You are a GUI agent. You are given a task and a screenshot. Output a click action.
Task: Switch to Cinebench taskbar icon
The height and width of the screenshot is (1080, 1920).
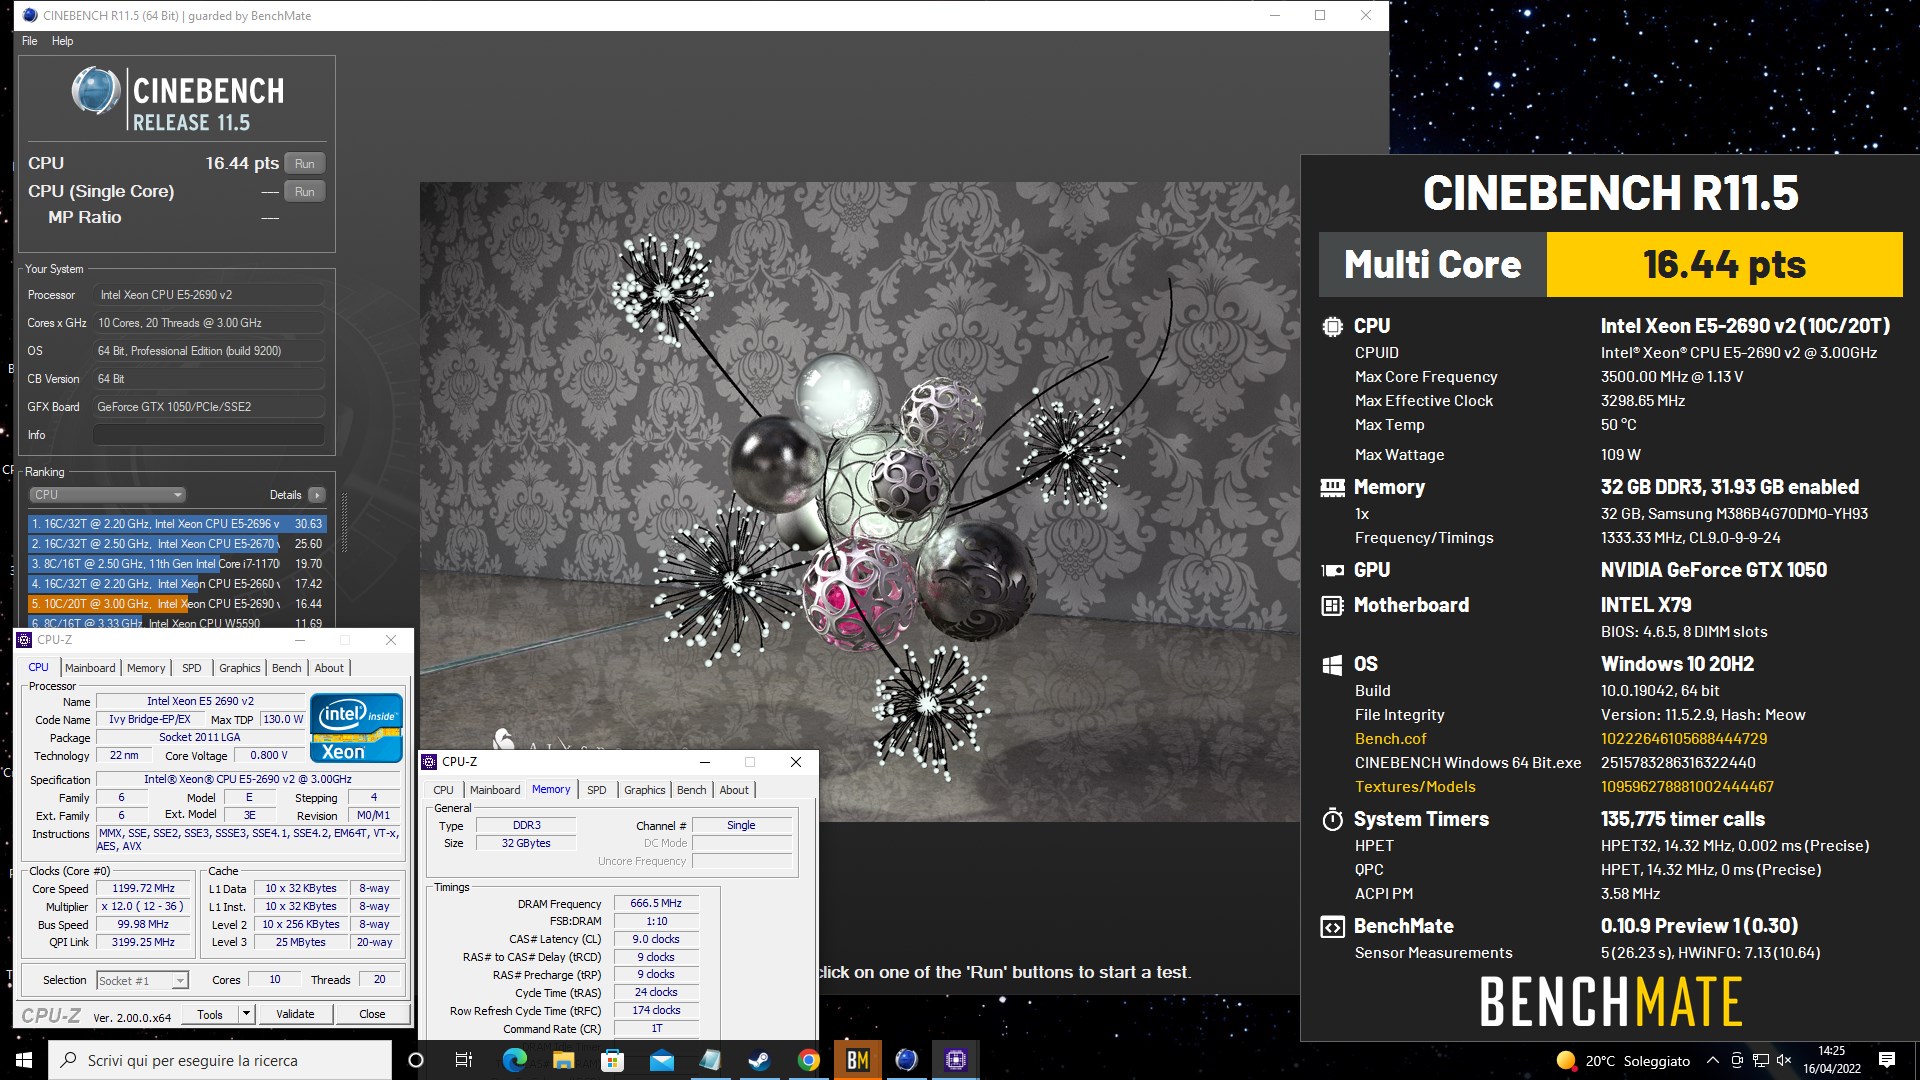coord(906,1060)
